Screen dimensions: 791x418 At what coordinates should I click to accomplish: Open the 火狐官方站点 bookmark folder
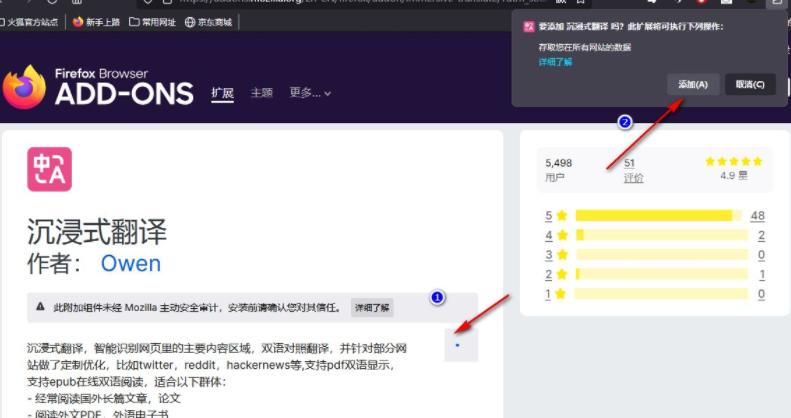29,22
